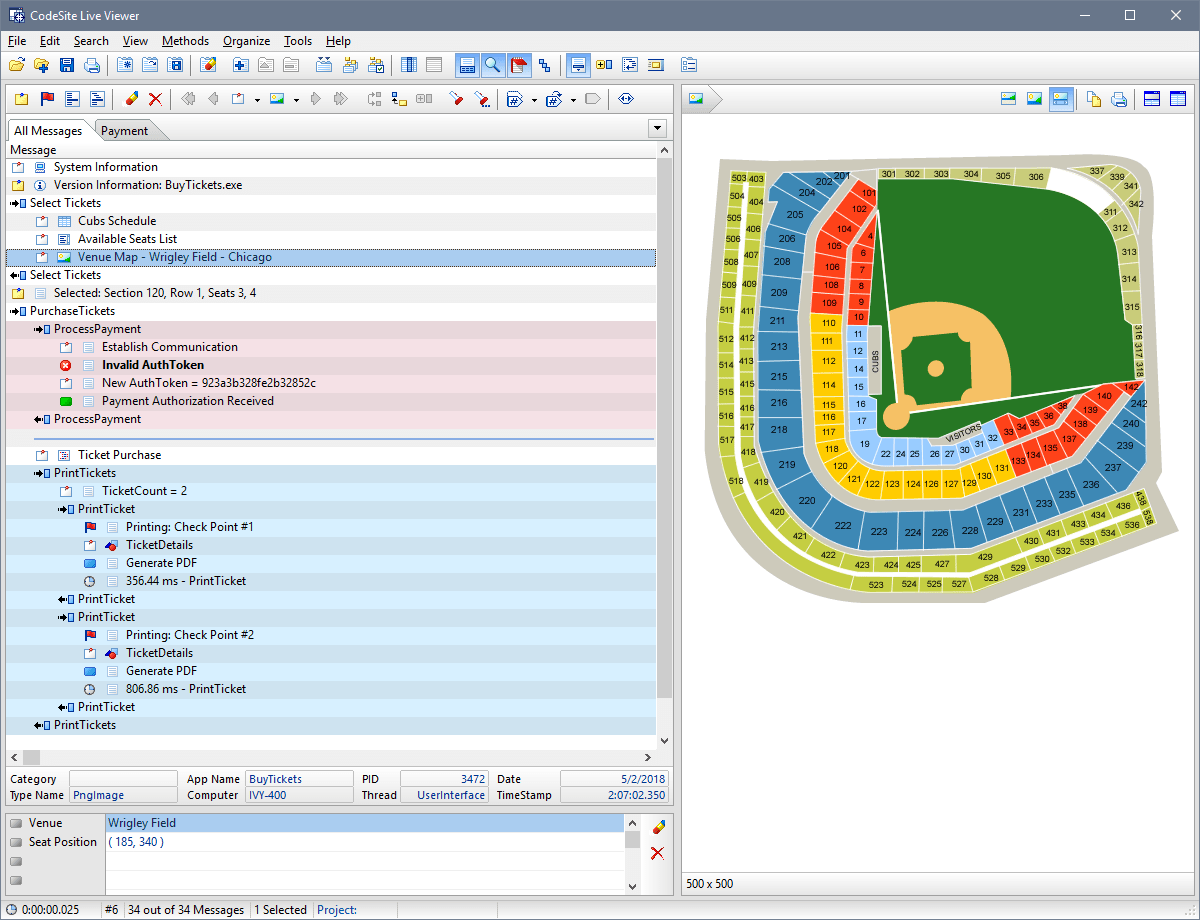Toggle the highlighted red notebook icon in toolbar
Image resolution: width=1200 pixels, height=920 pixels.
(519, 65)
